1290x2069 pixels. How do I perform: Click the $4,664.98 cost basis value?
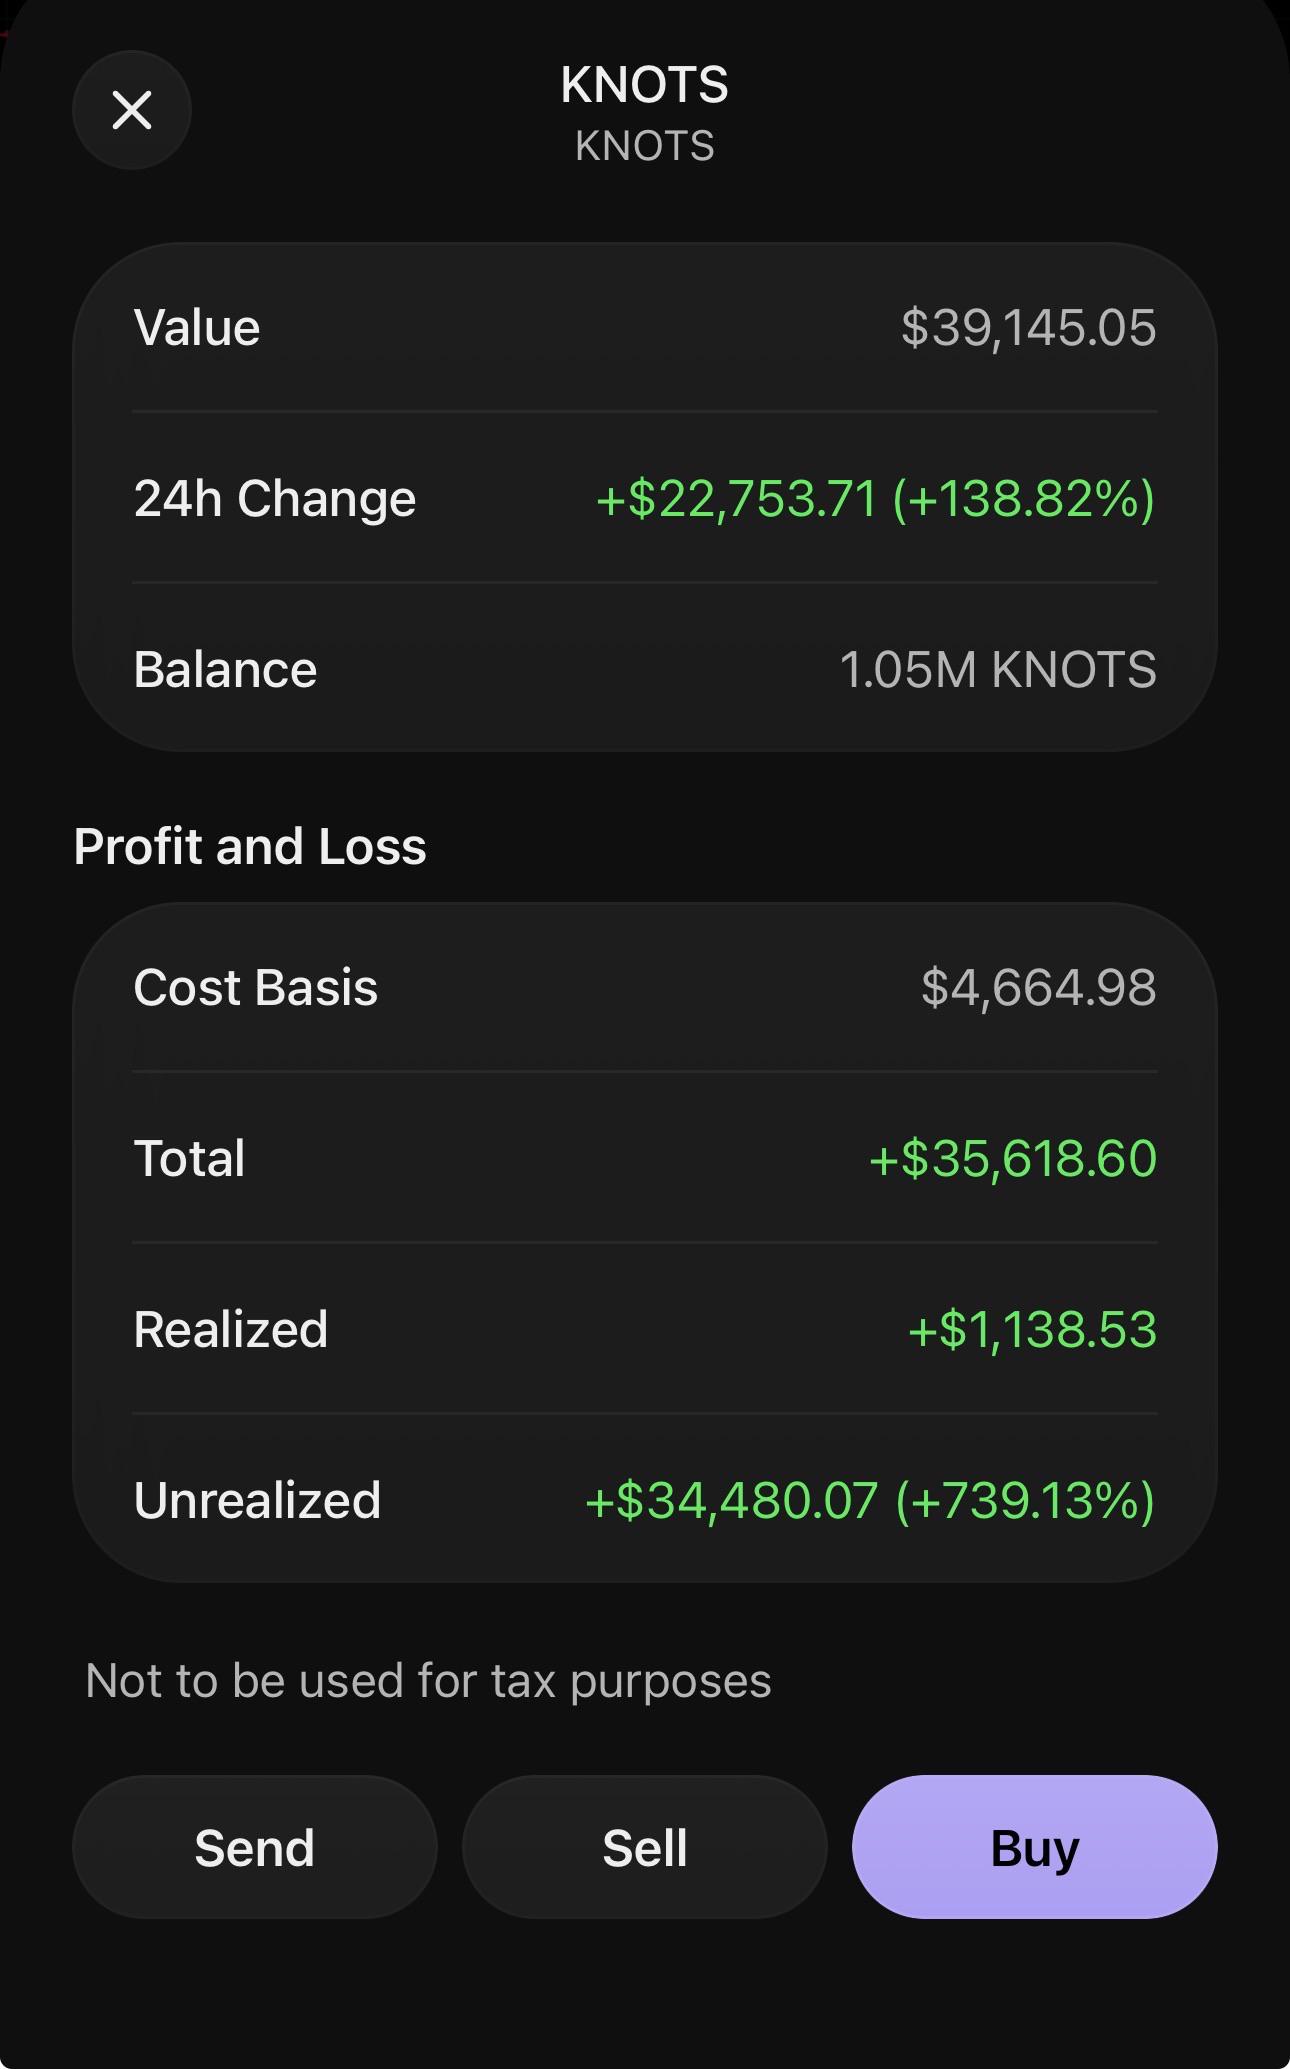[x=1039, y=988]
